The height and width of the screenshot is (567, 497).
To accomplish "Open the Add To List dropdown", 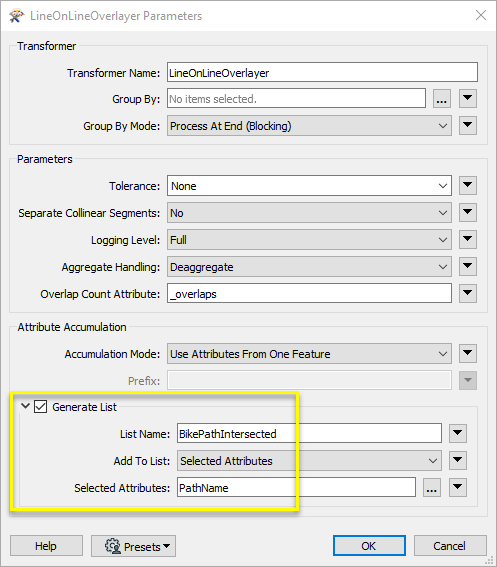I will pos(309,460).
